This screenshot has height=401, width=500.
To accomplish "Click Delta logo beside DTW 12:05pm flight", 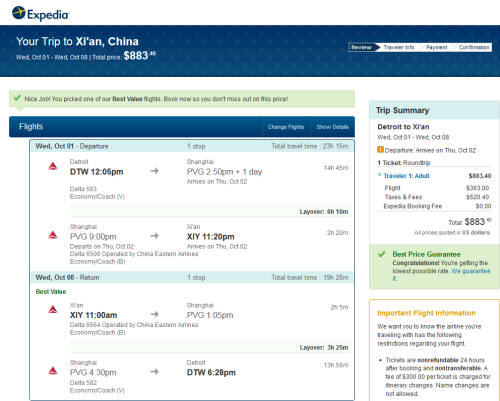I will (53, 166).
